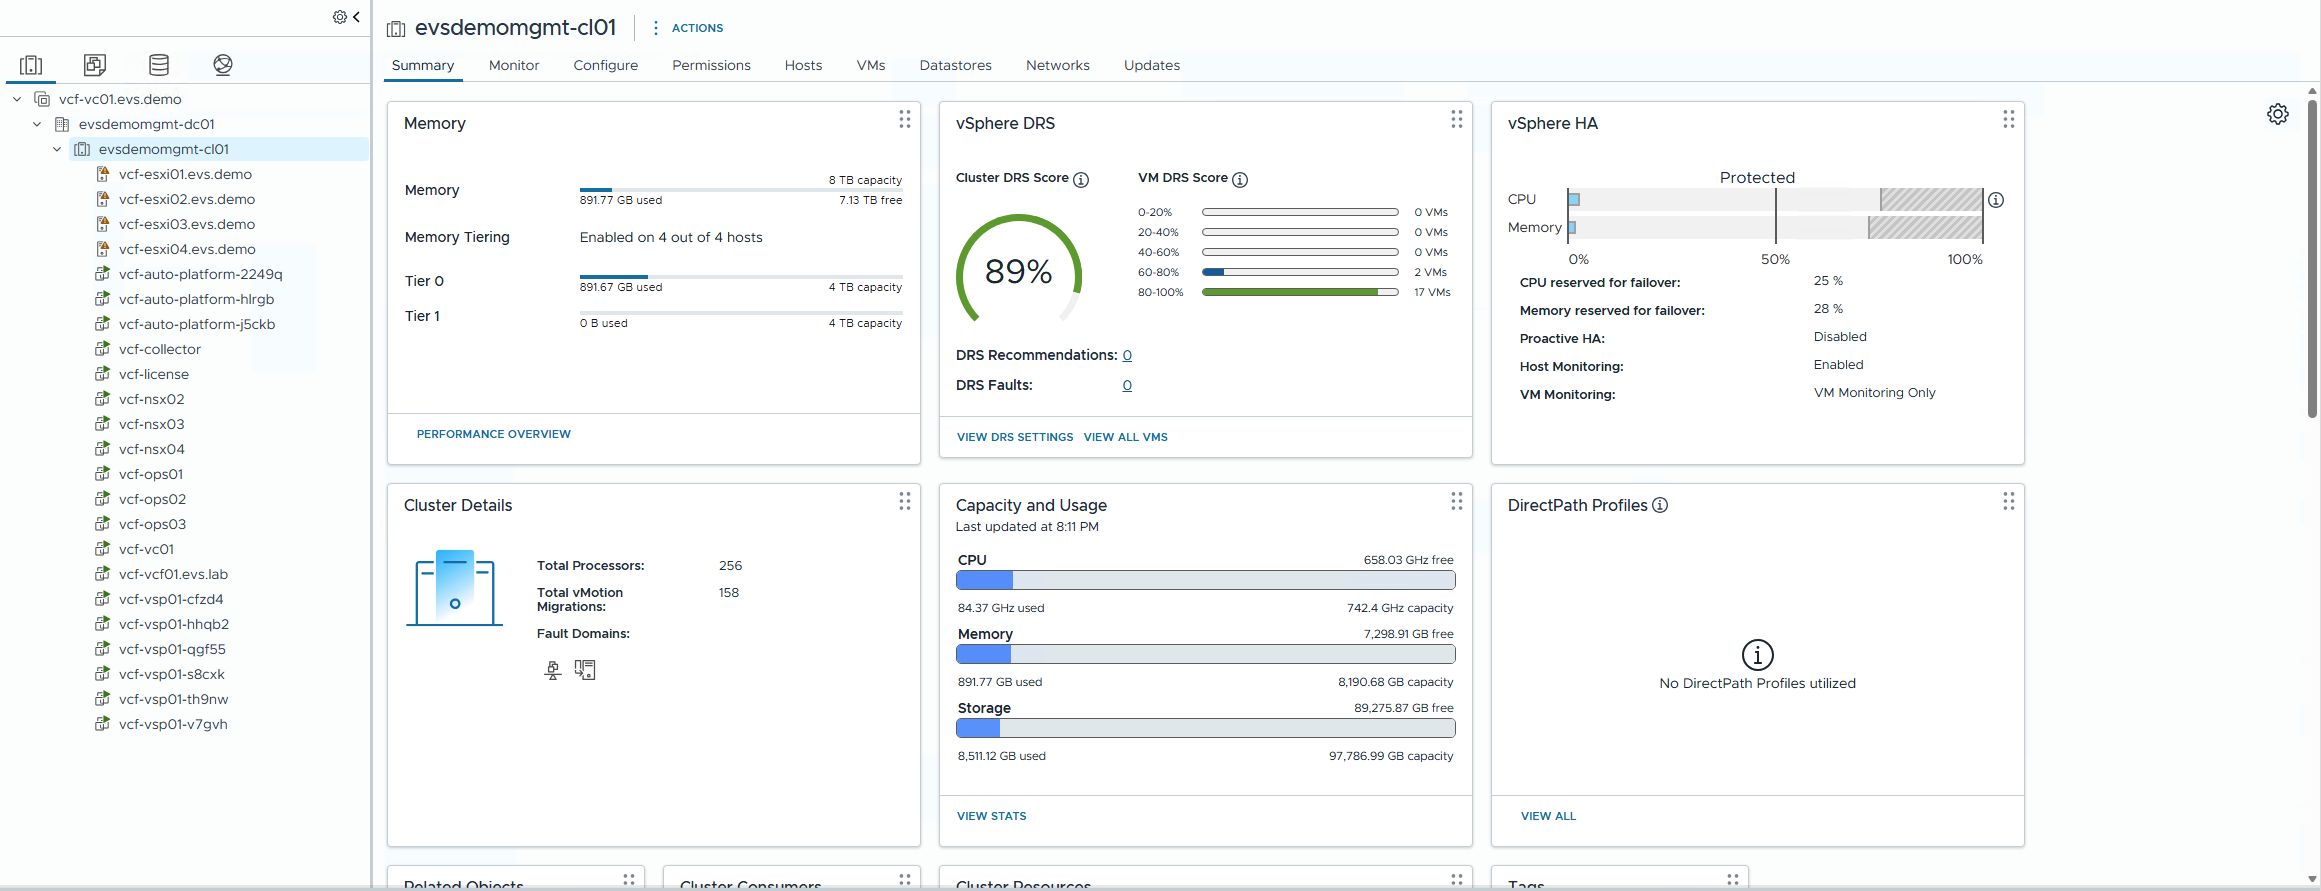Click the host icon for vcf-esxi01.evs.demo

click(x=102, y=174)
